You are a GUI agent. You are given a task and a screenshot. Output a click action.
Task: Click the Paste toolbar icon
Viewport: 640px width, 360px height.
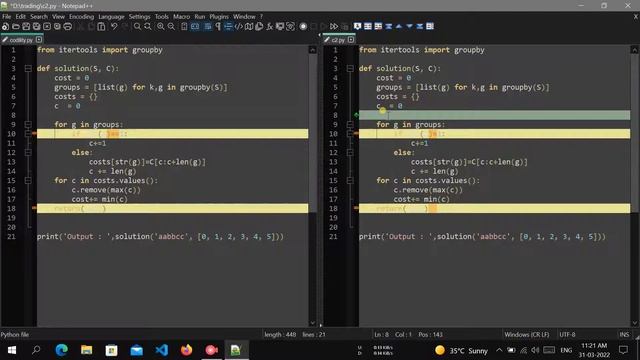click(101, 27)
